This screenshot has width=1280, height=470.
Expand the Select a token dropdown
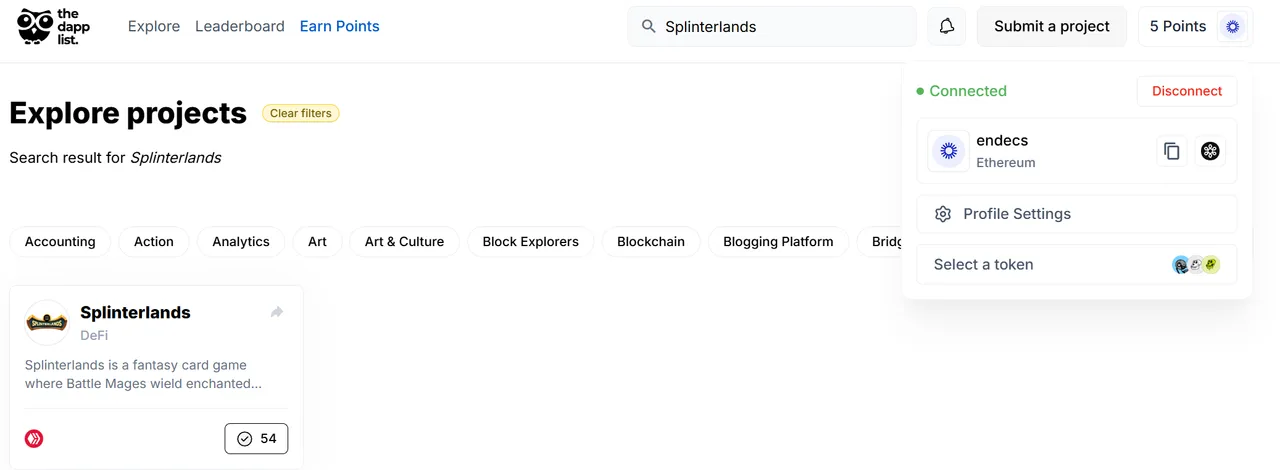coord(1077,265)
